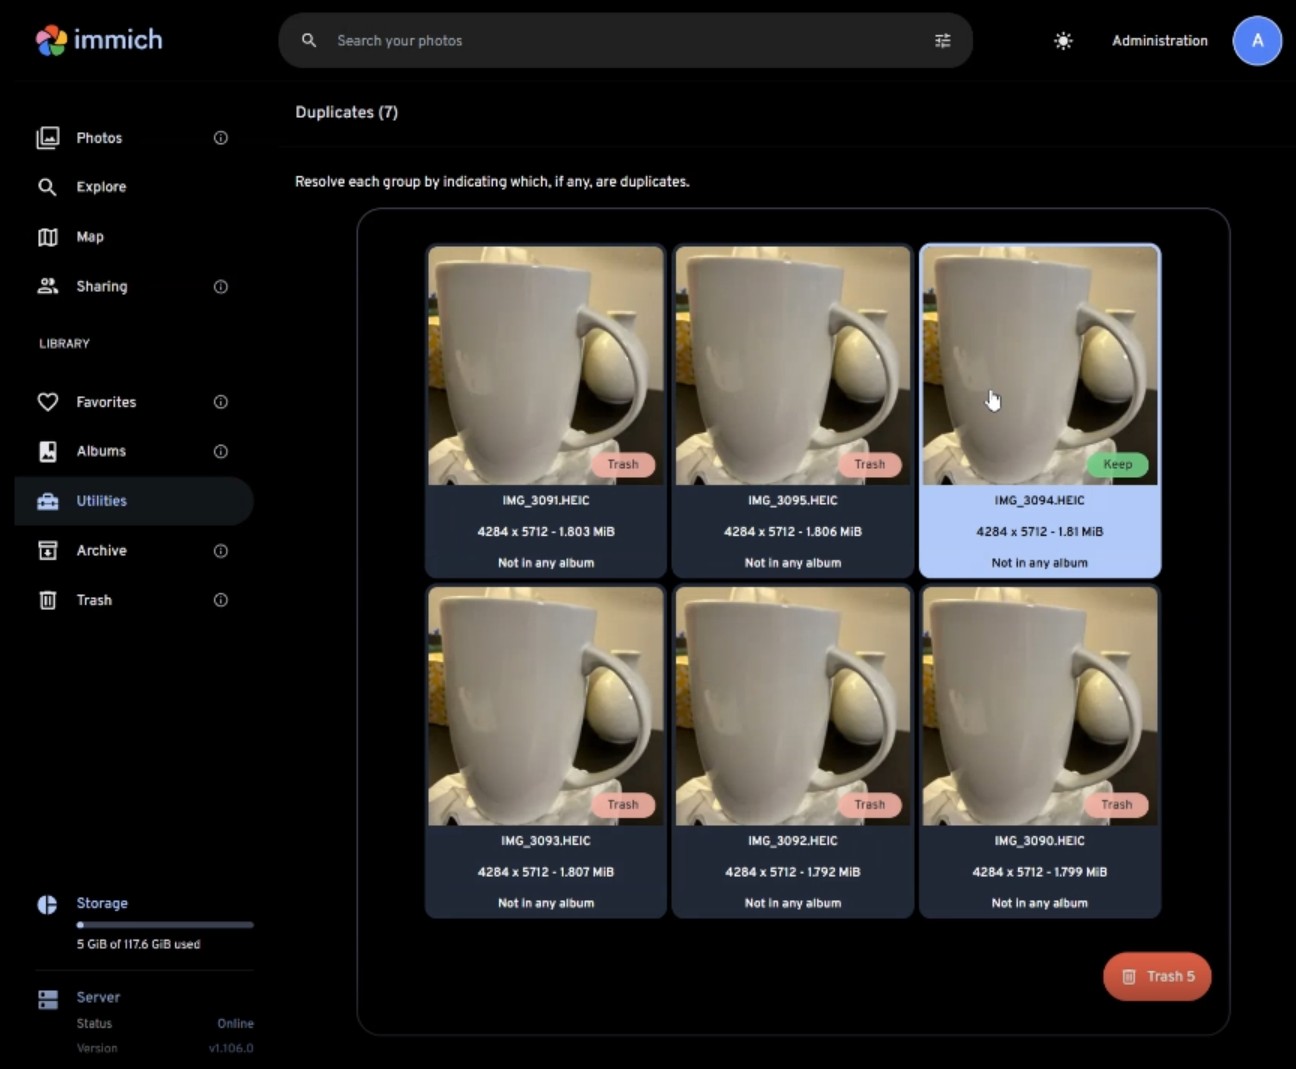The width and height of the screenshot is (1296, 1069).
Task: Click 4284 x 5712 - 1.803 MiB text
Action: click(x=546, y=532)
